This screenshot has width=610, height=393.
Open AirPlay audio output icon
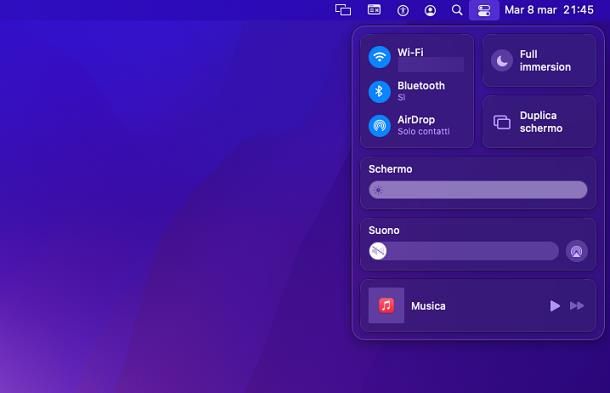tap(577, 251)
